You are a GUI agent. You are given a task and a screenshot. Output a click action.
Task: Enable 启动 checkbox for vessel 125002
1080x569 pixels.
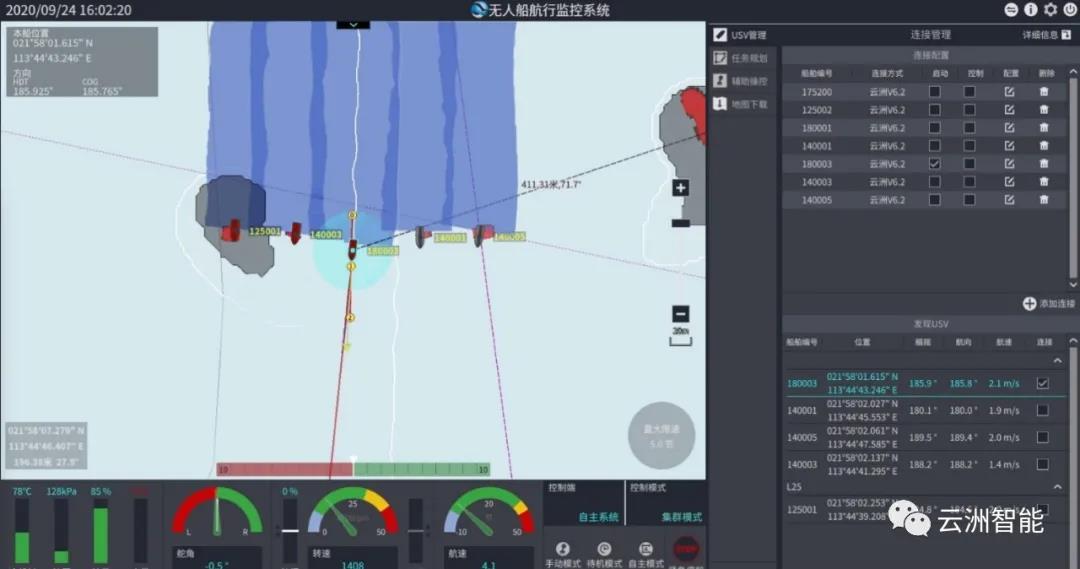(935, 110)
